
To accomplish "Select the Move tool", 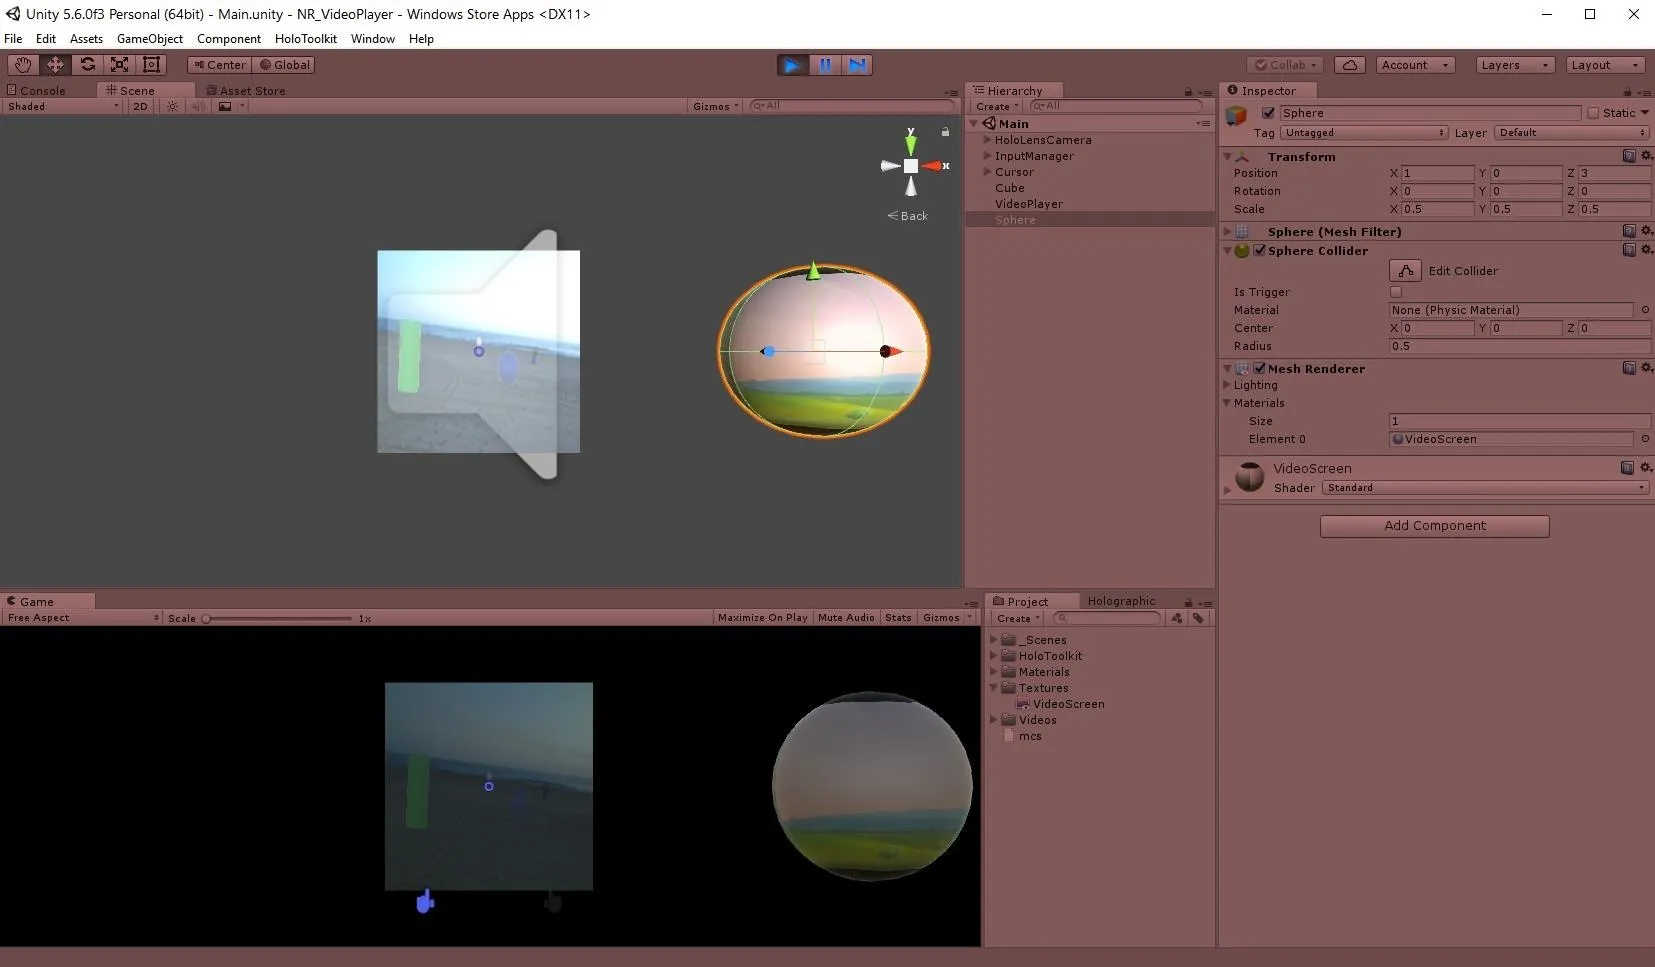I will point(55,65).
